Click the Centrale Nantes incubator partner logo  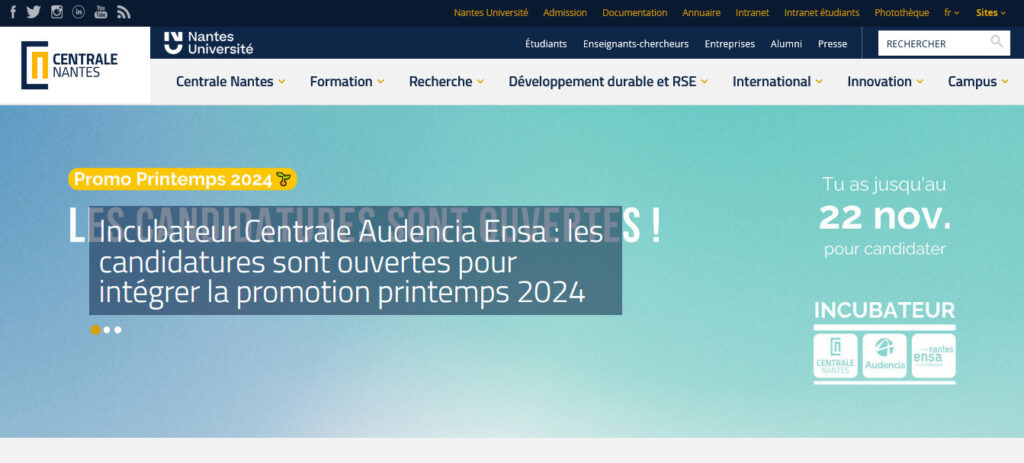835,356
